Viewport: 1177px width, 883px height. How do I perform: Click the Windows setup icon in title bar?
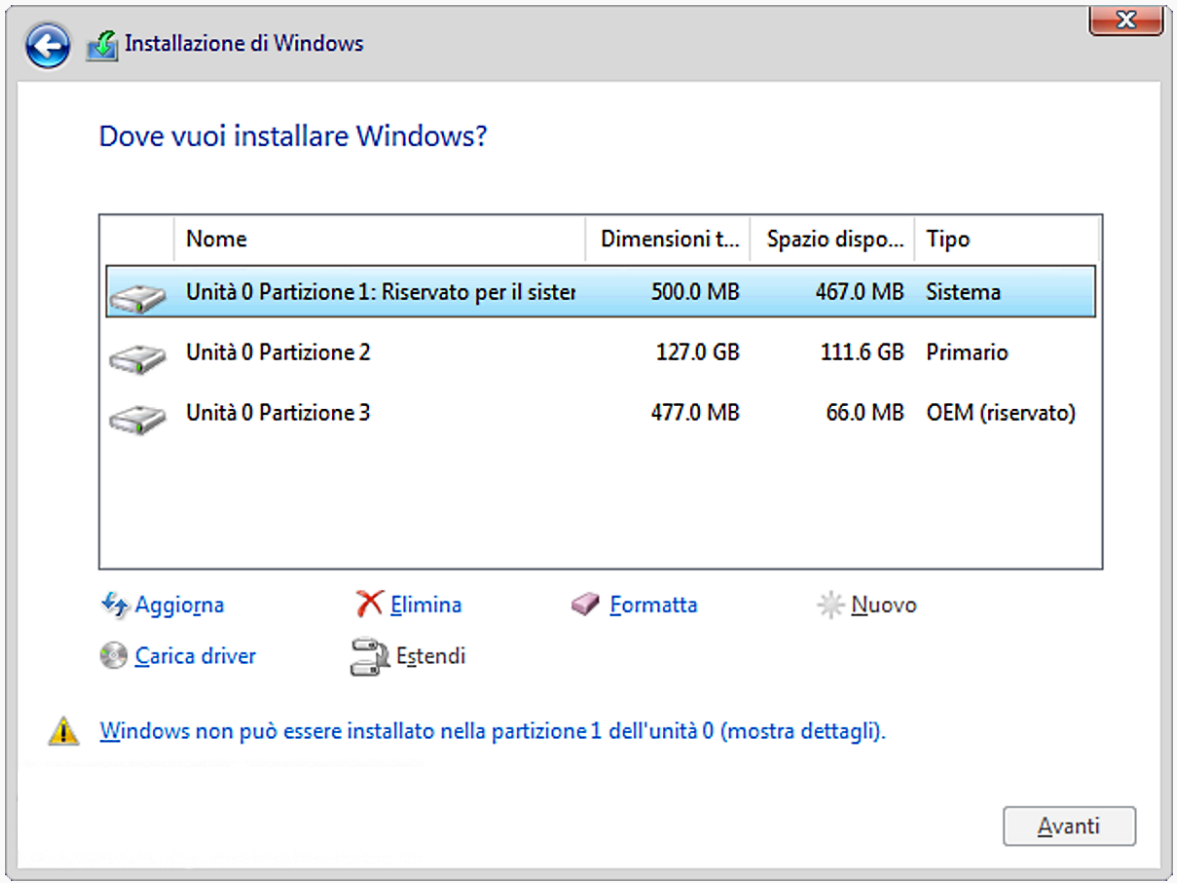click(x=101, y=45)
